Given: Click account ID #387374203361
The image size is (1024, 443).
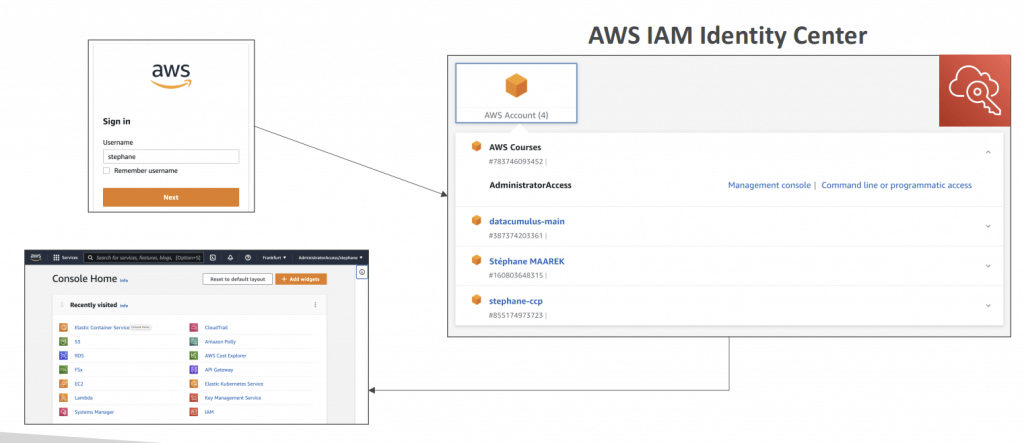Looking at the screenshot, I should (x=517, y=236).
